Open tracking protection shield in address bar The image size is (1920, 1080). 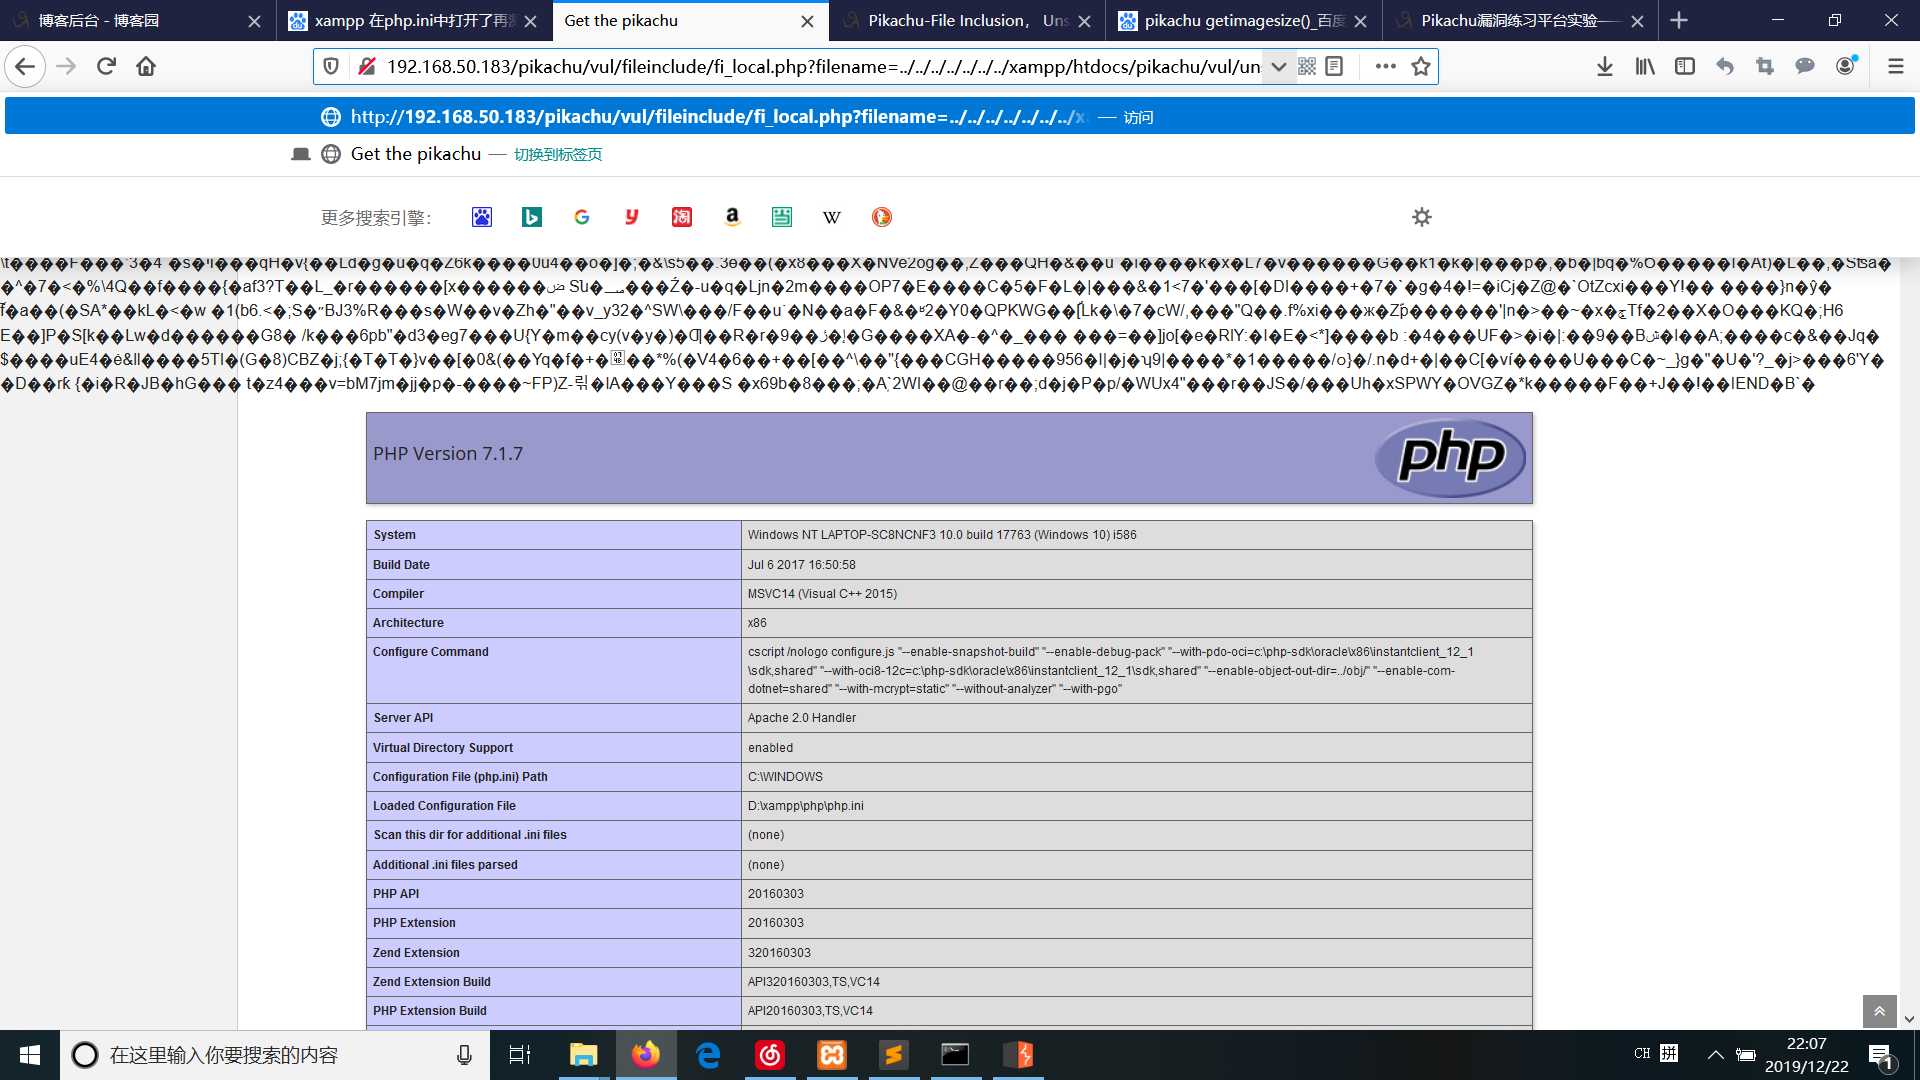pyautogui.click(x=331, y=67)
